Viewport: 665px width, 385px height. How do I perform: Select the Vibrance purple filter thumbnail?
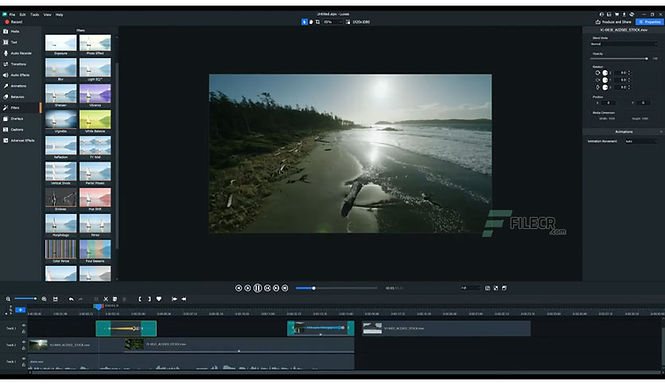(95, 94)
